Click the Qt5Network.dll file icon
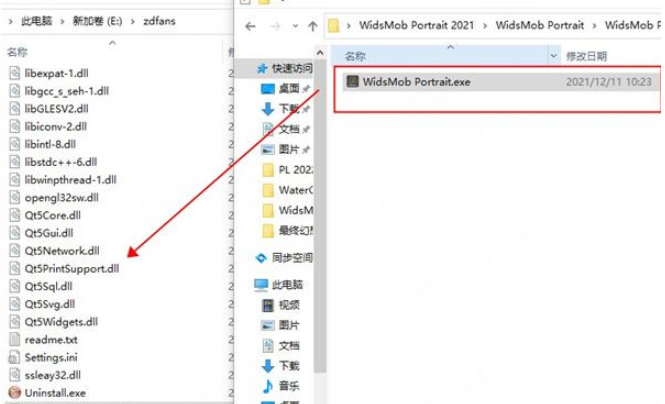This screenshot has height=404, width=665. pos(14,251)
